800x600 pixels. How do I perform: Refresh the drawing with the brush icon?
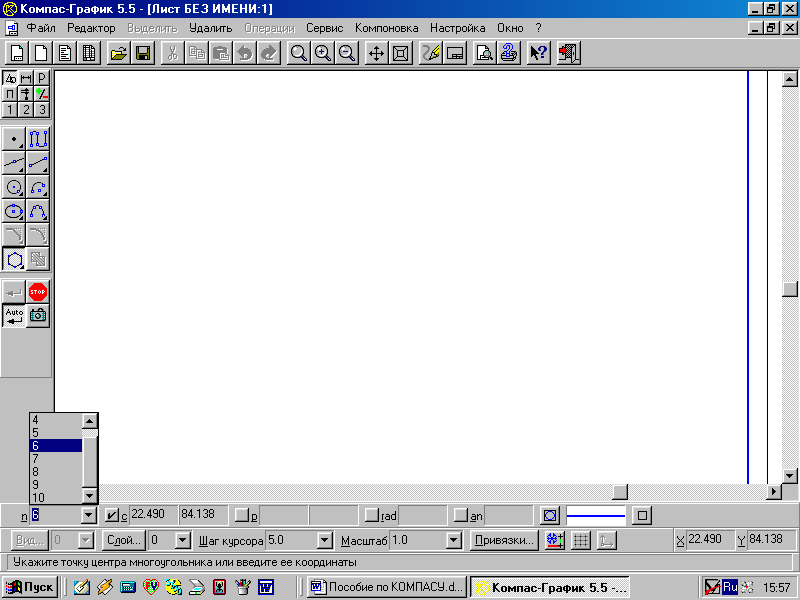click(430, 53)
